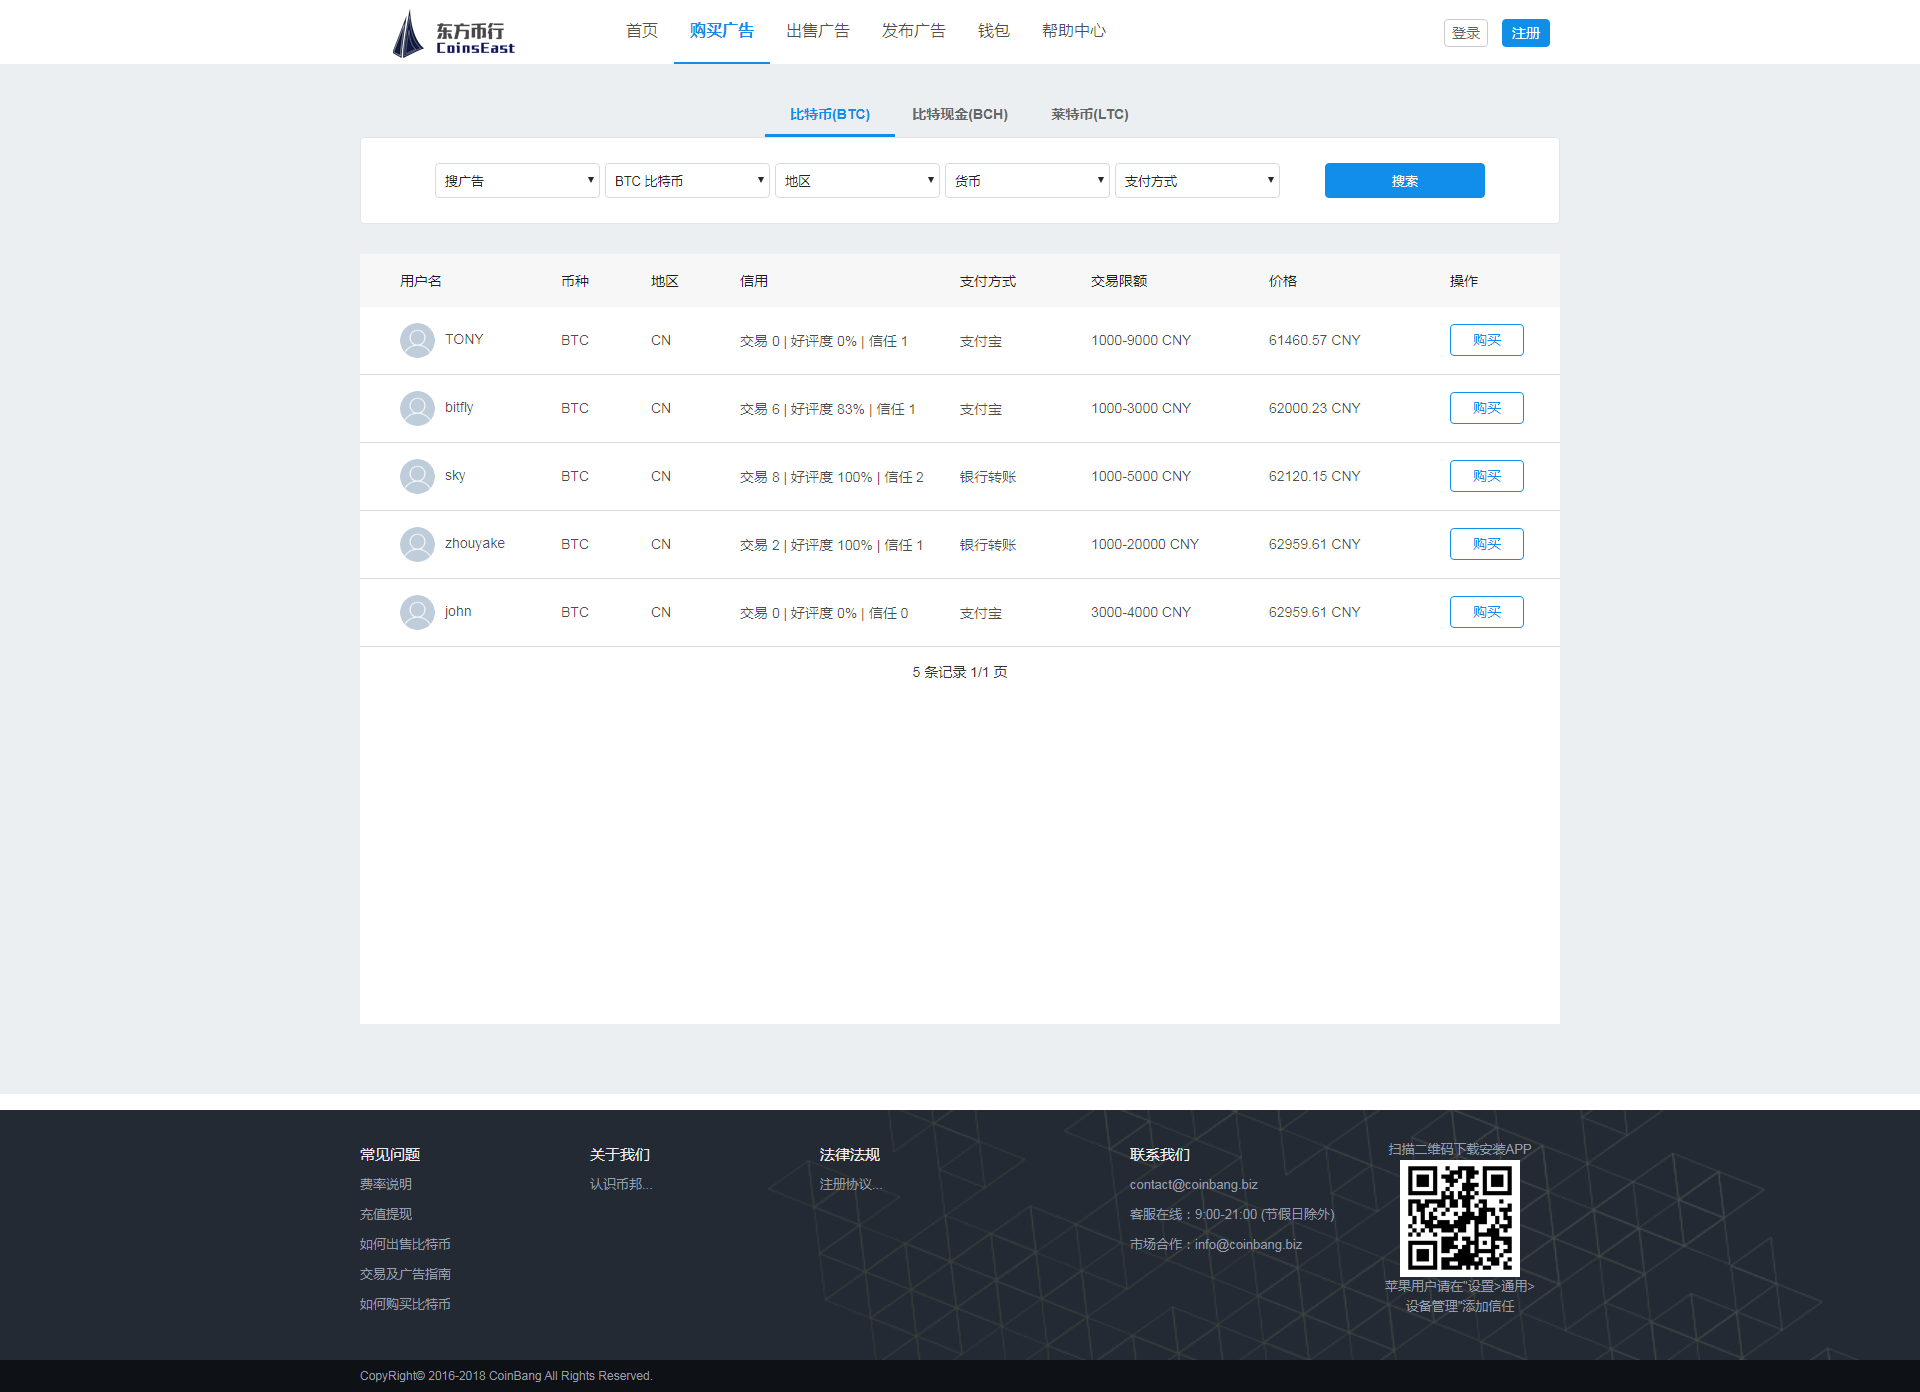Screen dimensions: 1920x1392
Task: Open 如何出售比特币 footer link
Action: 405,1244
